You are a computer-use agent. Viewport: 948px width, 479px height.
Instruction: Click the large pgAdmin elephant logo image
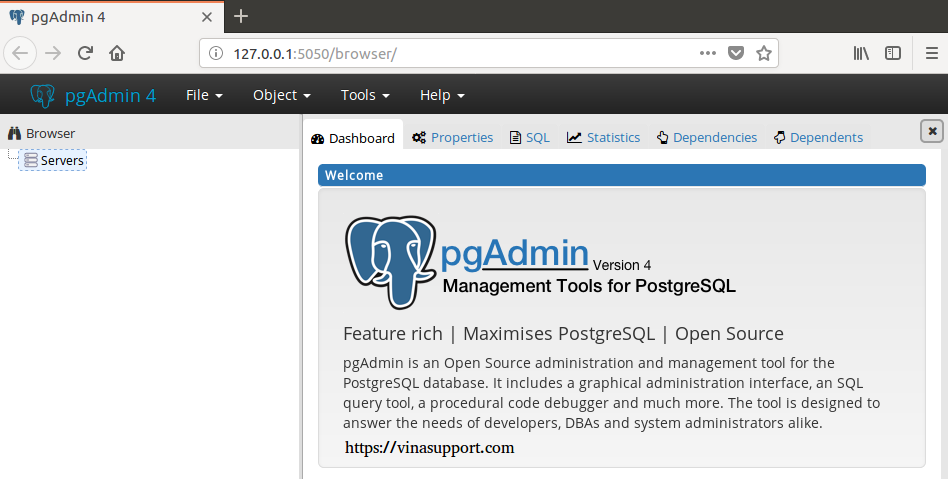click(391, 262)
